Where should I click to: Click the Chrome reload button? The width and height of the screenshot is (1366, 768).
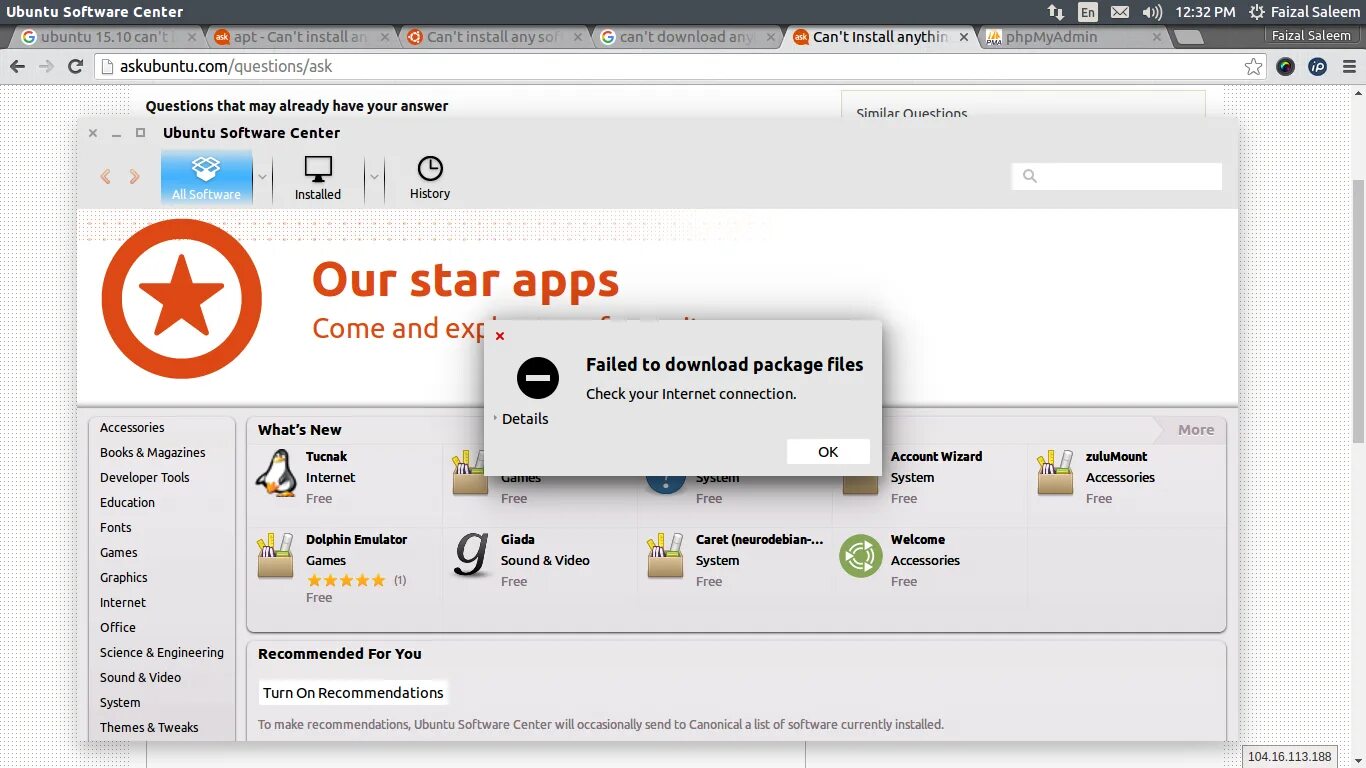(x=75, y=66)
